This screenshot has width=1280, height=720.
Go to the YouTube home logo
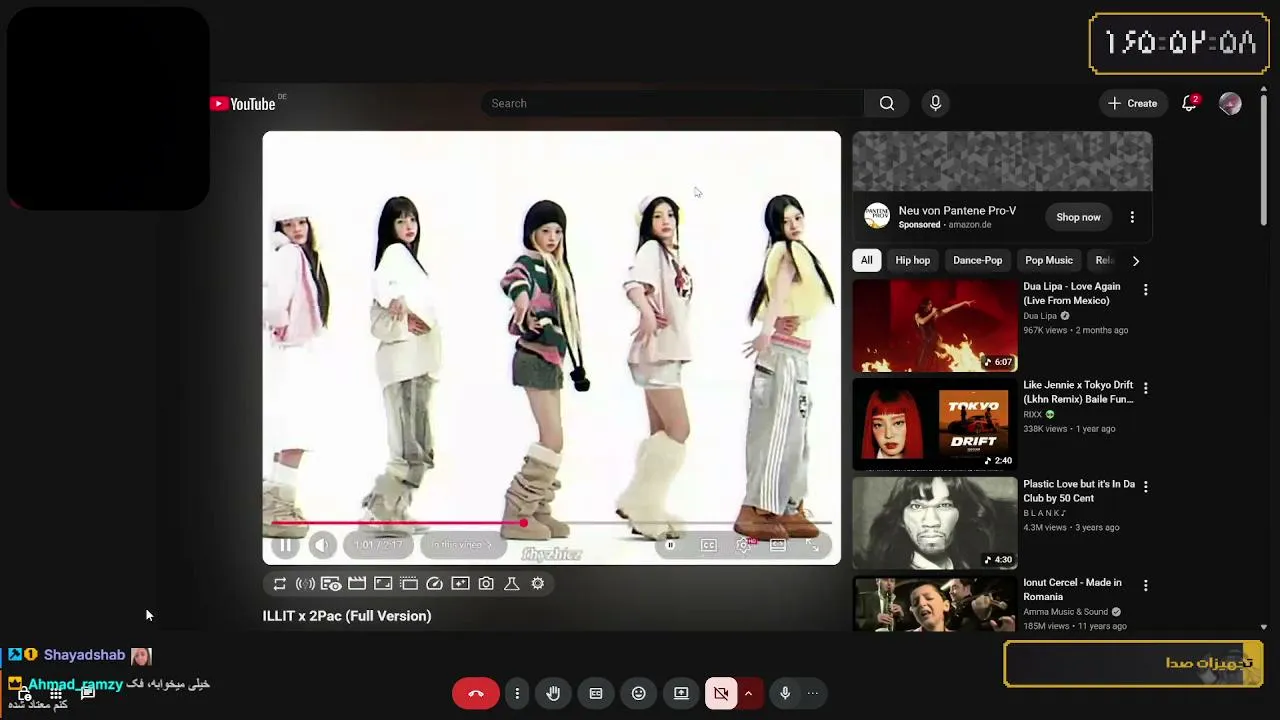pyautogui.click(x=243, y=104)
